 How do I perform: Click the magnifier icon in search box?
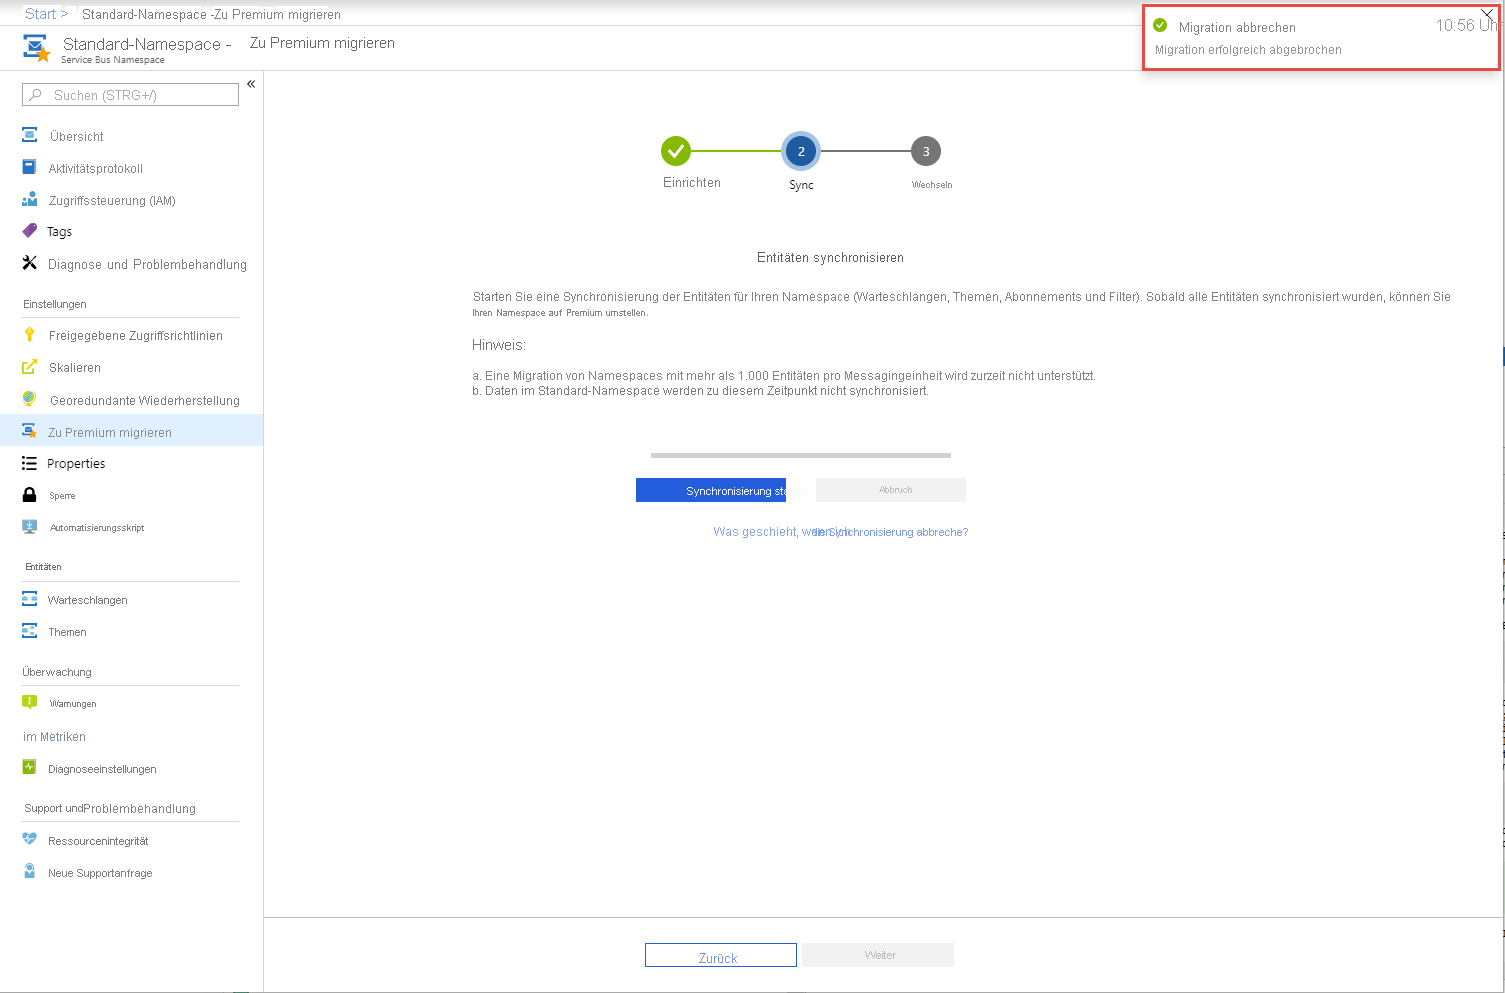[36, 95]
